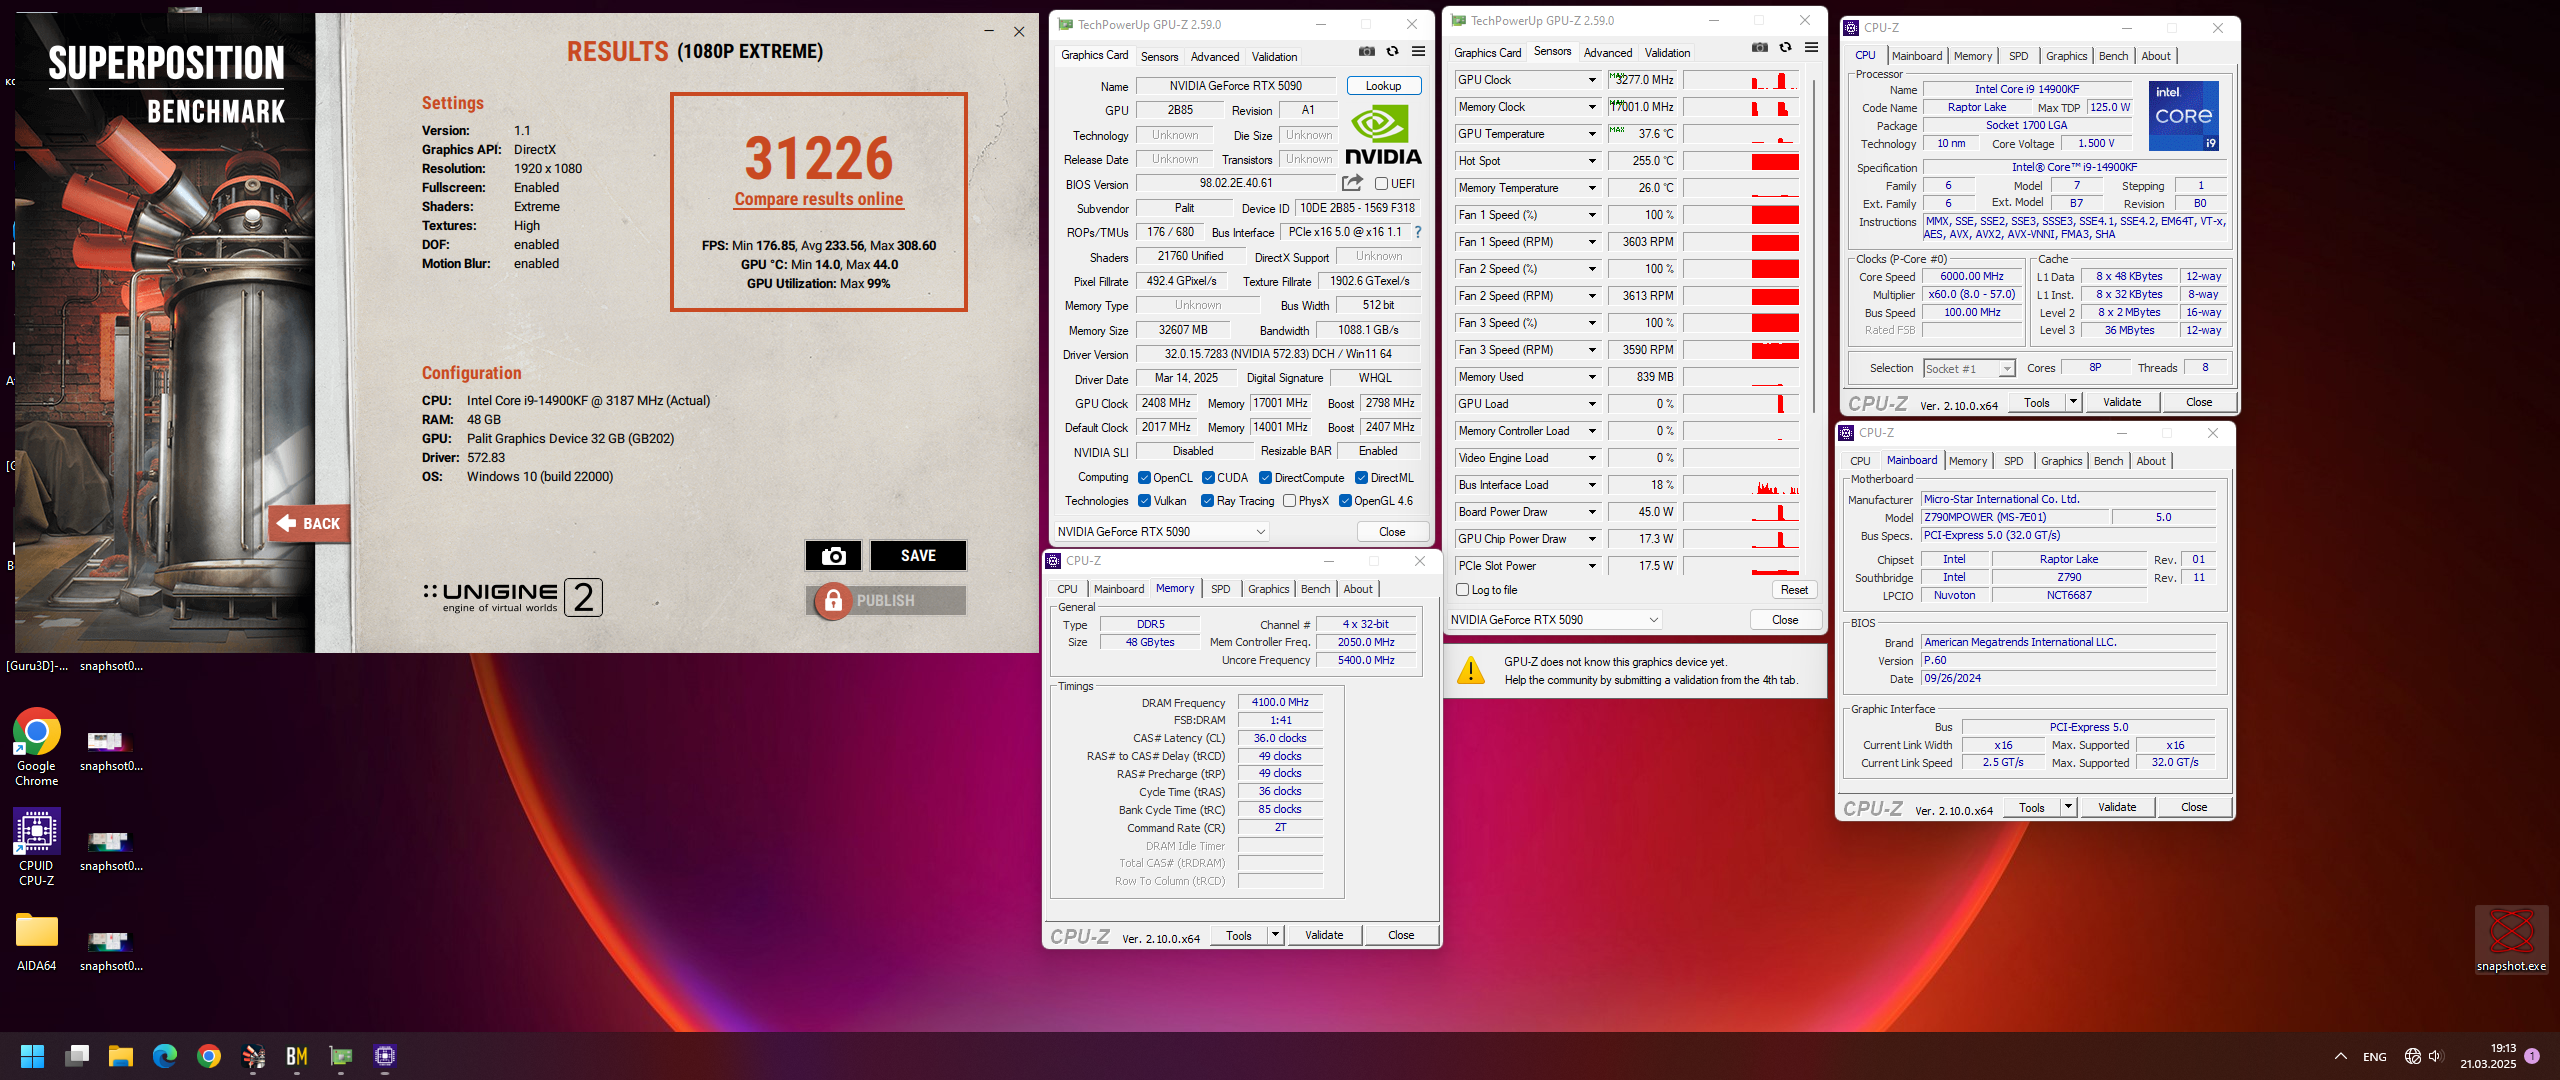Viewport: 2560px width, 1080px height.
Task: Click the Lookup button in GPU-Z
Action: 1383,86
